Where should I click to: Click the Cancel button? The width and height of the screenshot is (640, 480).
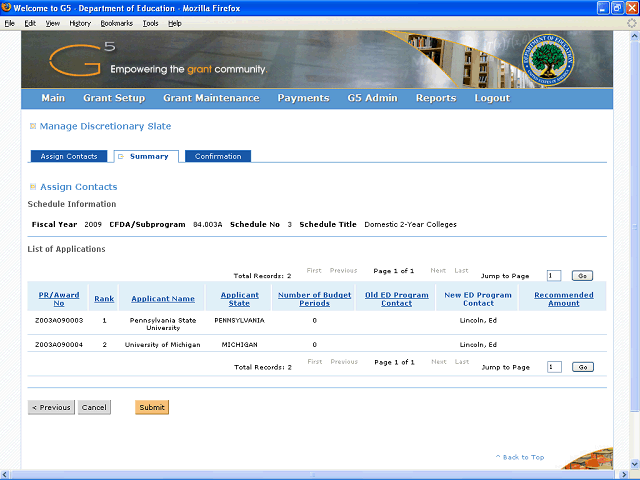94,407
